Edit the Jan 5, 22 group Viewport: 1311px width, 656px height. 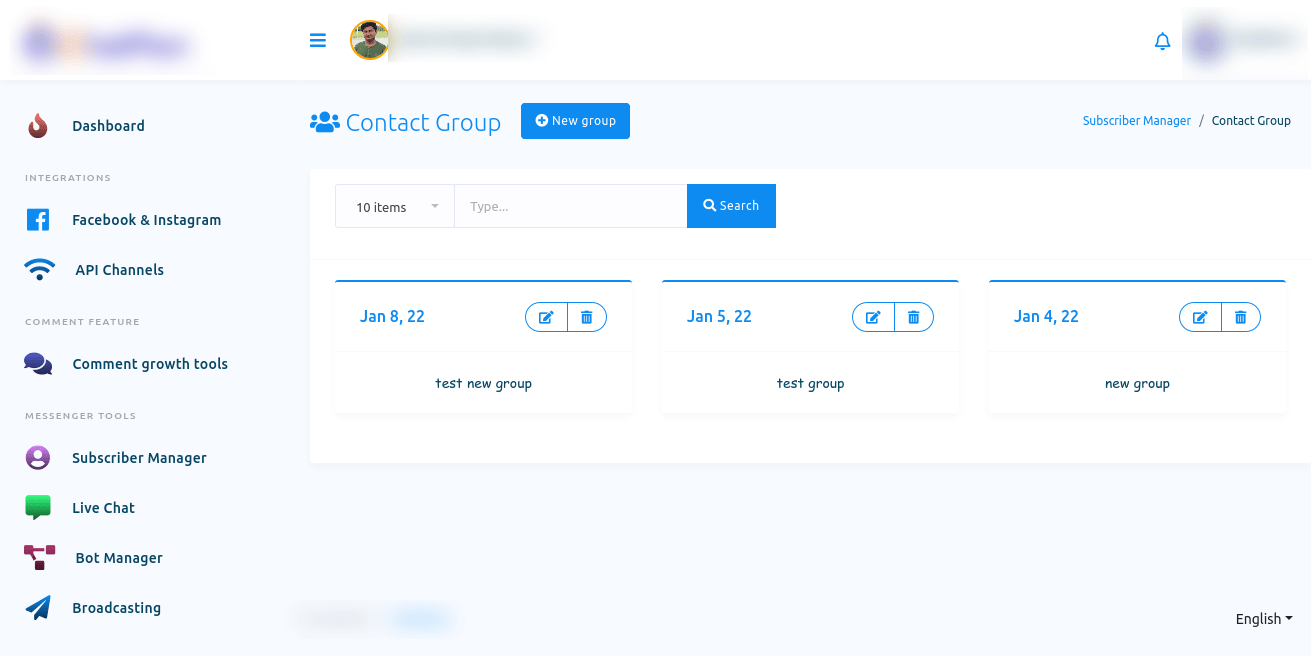coord(873,317)
